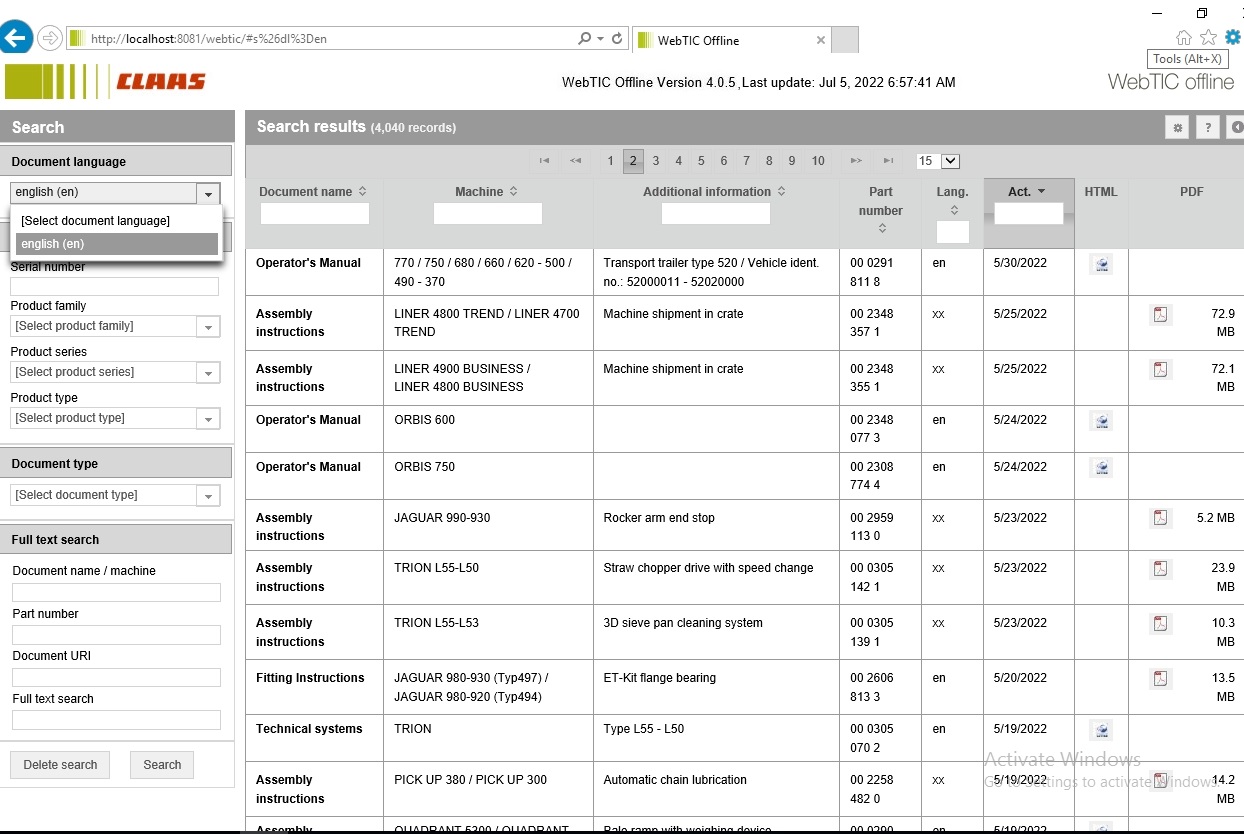This screenshot has height=834, width=1244.
Task: Go to results page 8
Action: point(769,161)
